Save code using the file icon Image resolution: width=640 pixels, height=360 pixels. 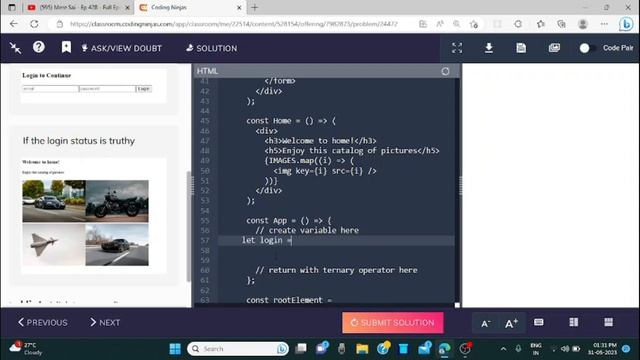[521, 48]
